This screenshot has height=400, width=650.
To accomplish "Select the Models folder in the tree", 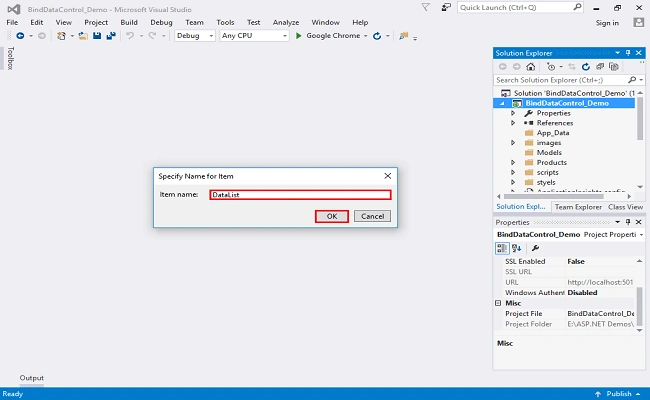I will pyautogui.click(x=549, y=153).
